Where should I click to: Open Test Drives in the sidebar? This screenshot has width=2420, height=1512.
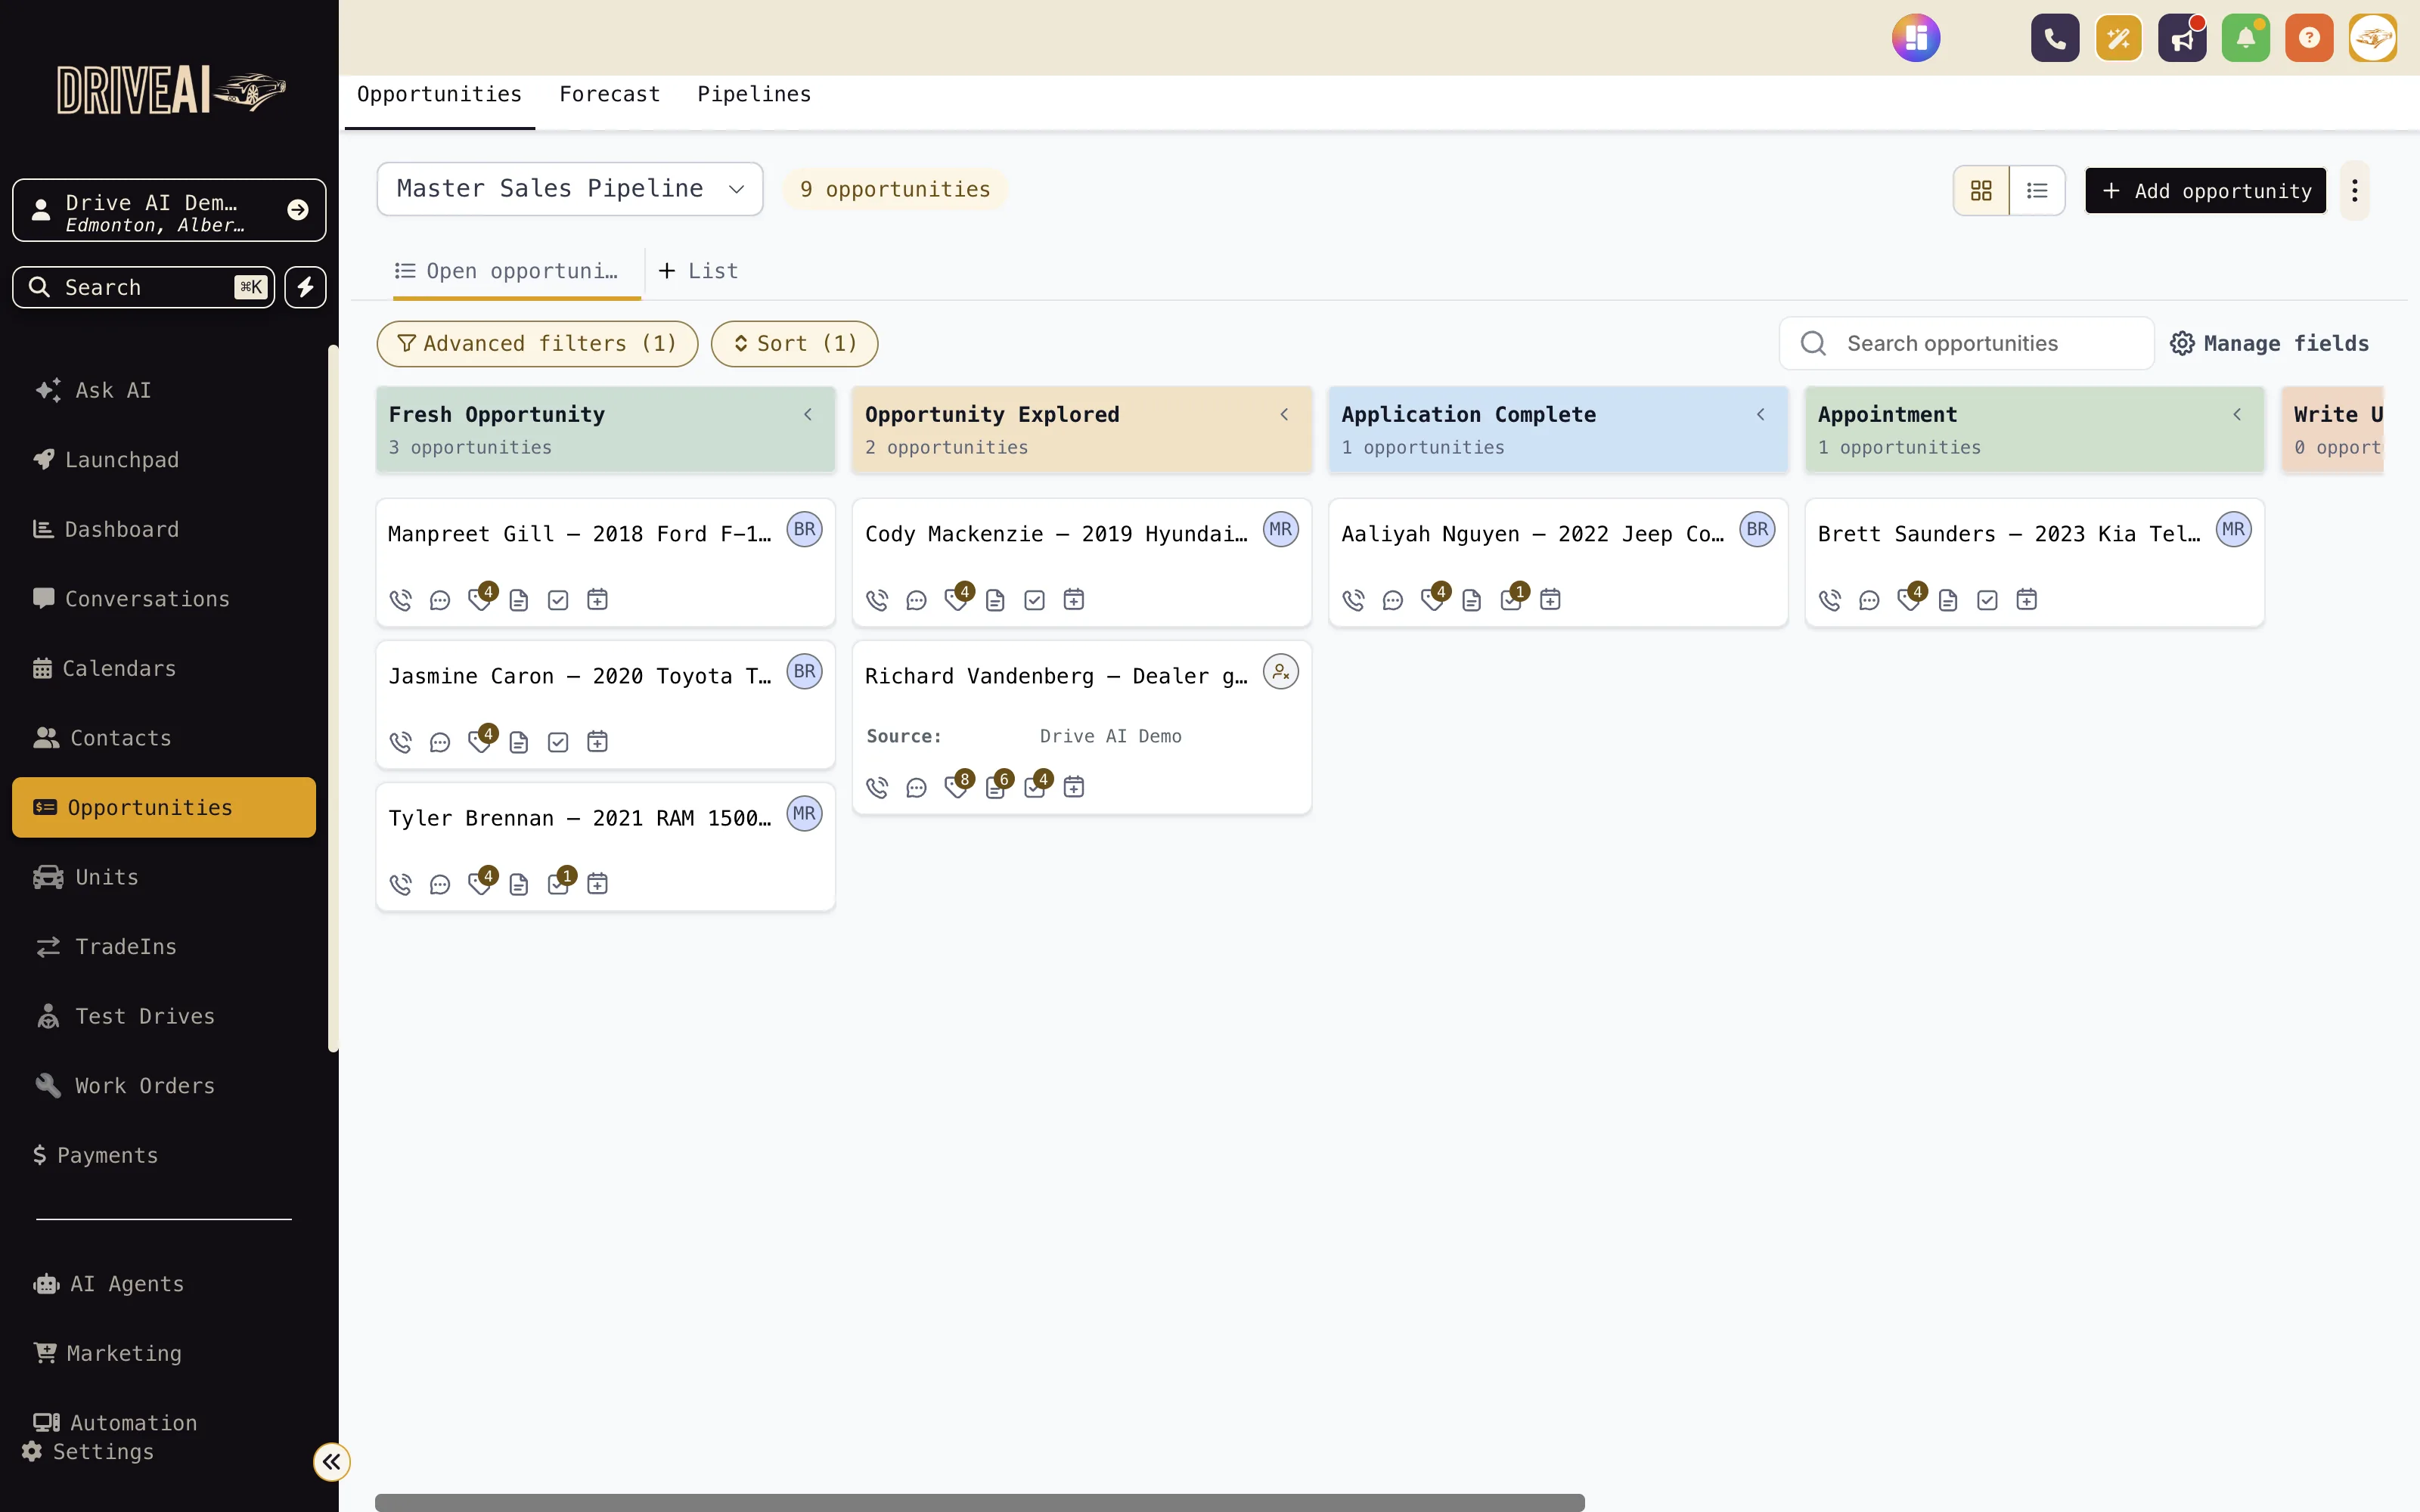164,1016
